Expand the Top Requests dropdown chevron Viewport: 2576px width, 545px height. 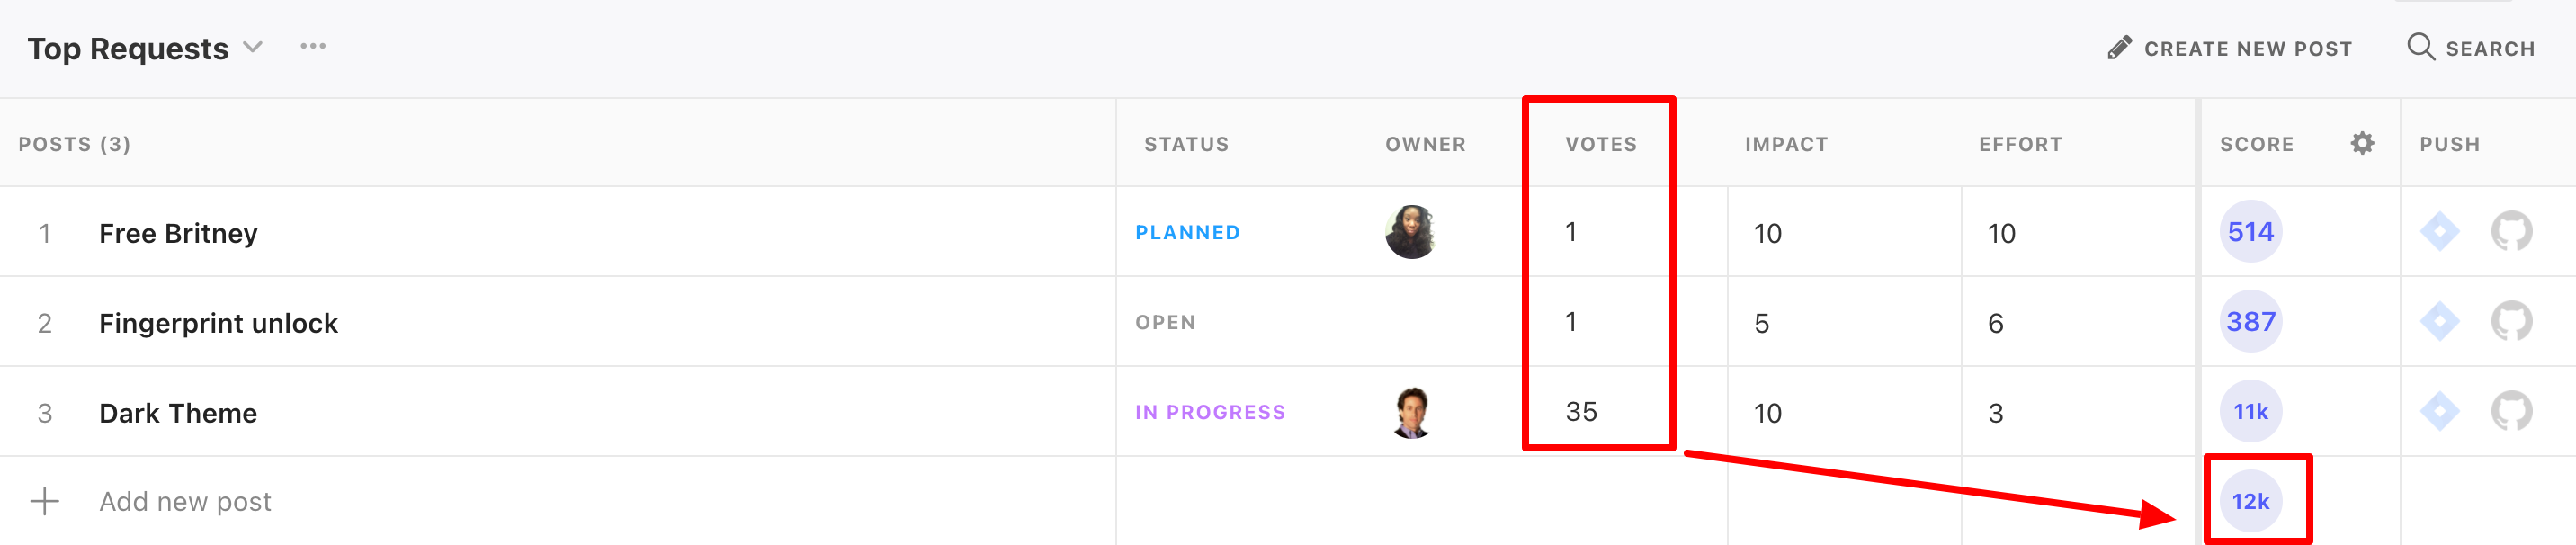(254, 47)
